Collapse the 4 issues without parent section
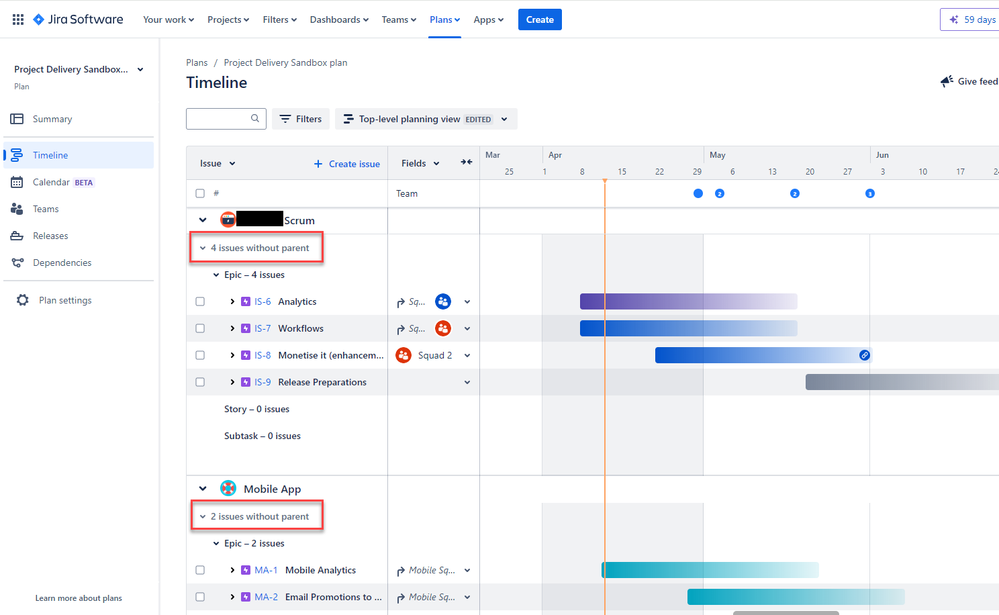The width and height of the screenshot is (999, 615). pyautogui.click(x=203, y=248)
